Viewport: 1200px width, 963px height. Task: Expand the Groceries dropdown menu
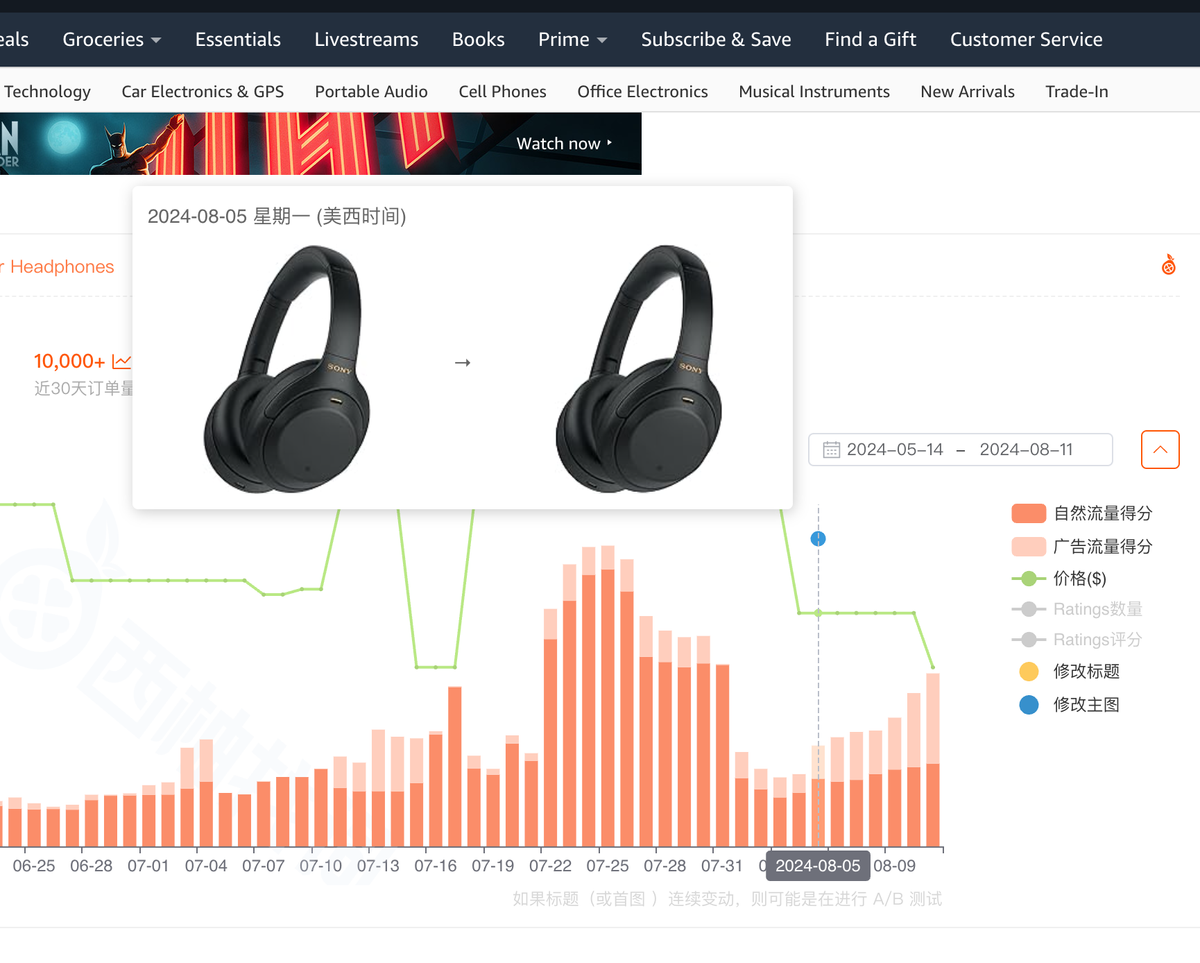coord(111,39)
